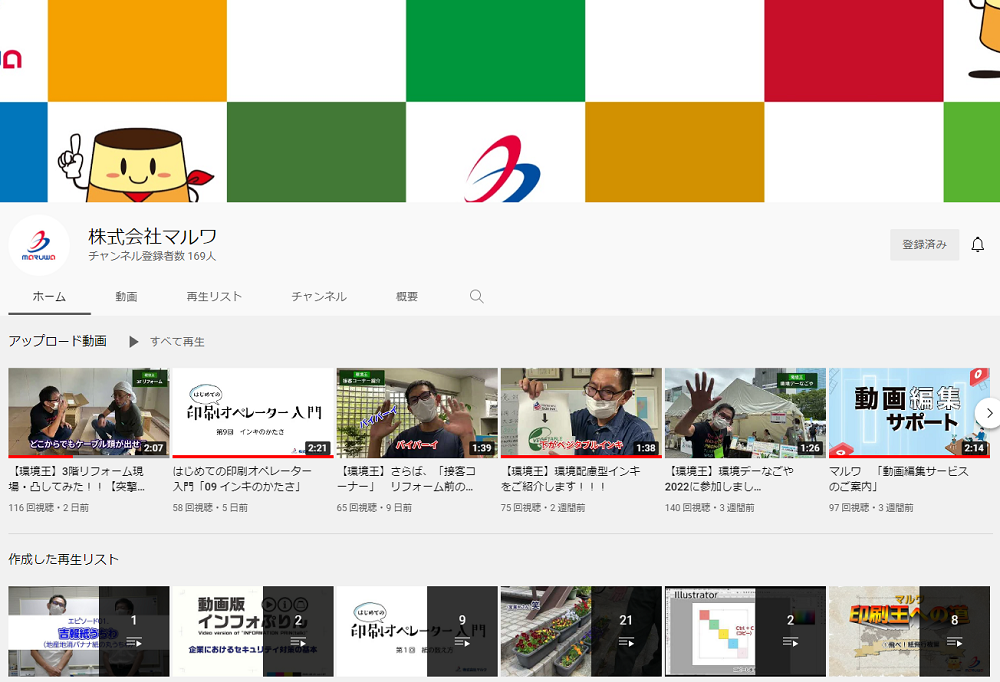Open the 印刷オペレーター入門 2:21 video thumbnail
1000x682 pixels.
click(x=253, y=413)
